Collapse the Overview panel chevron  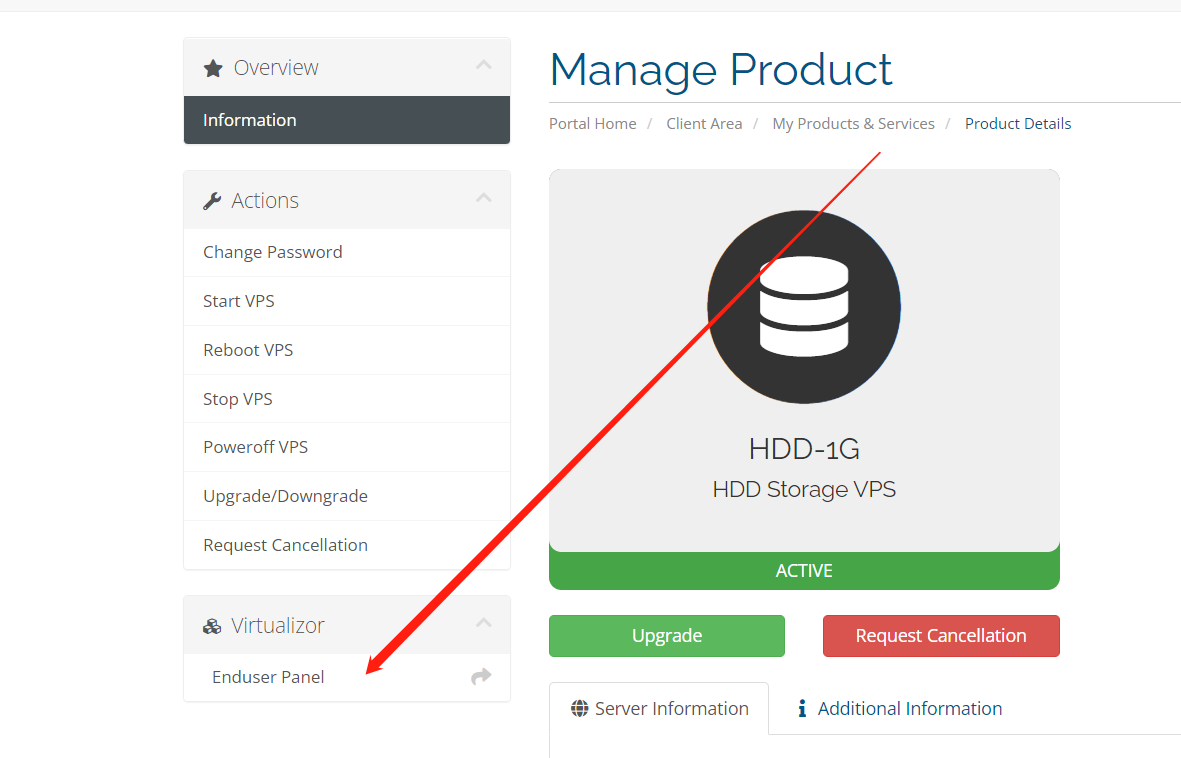click(484, 66)
